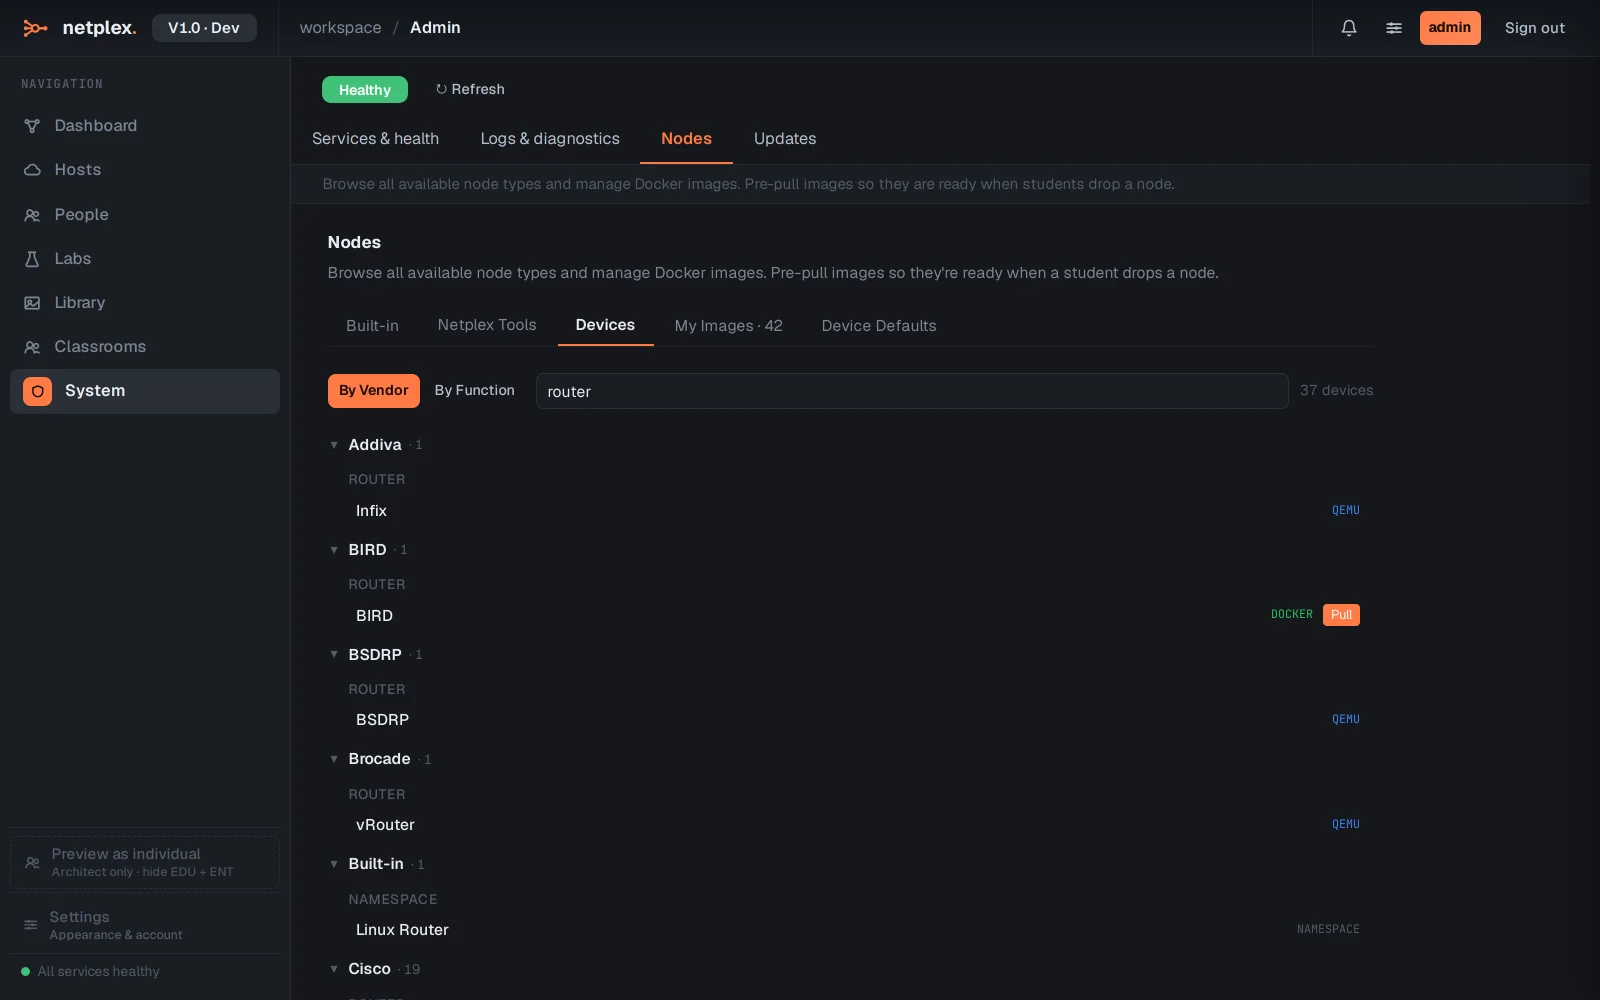
Task: Click the QEMU tag on BSDRP row
Action: point(1346,720)
